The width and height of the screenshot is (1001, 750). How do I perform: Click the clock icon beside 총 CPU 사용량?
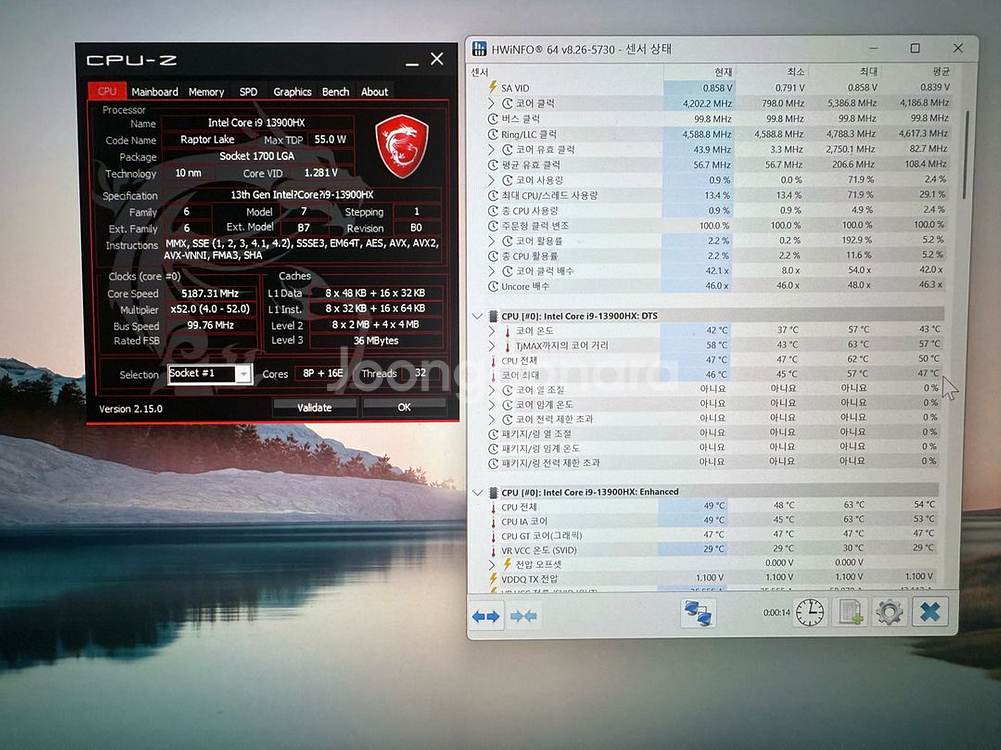pyautogui.click(x=493, y=211)
